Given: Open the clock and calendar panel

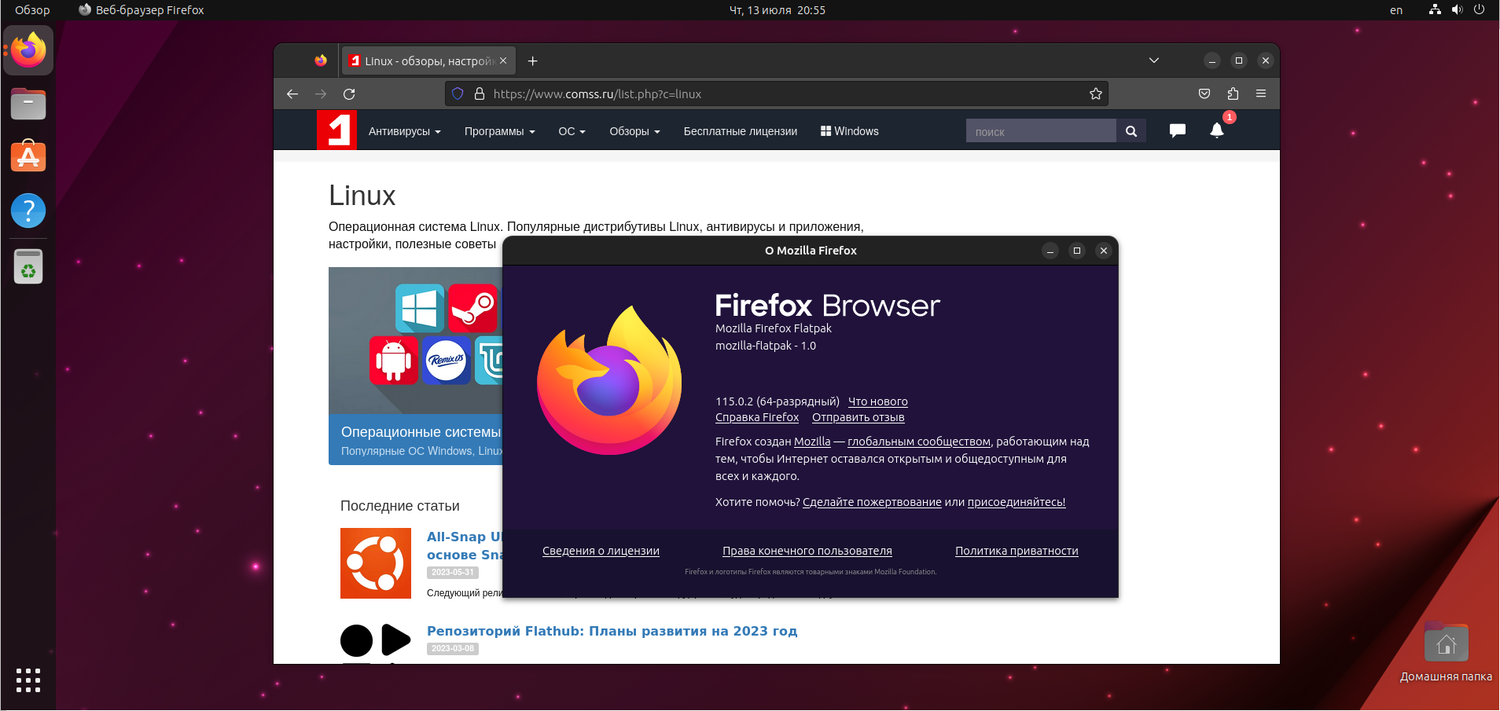Looking at the screenshot, I should click(779, 10).
